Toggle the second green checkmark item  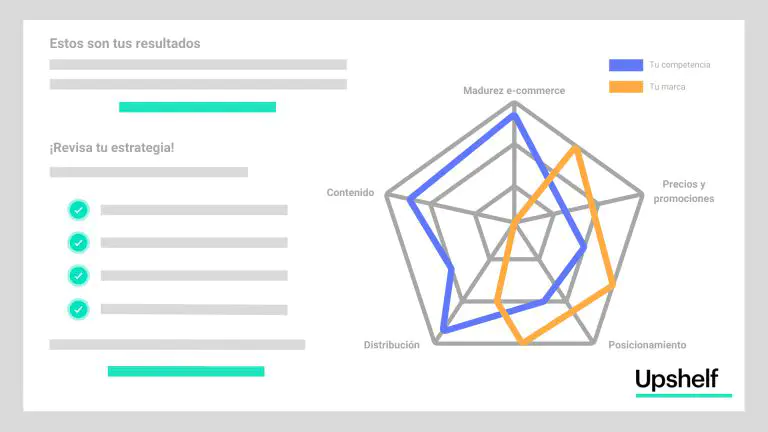coord(78,242)
